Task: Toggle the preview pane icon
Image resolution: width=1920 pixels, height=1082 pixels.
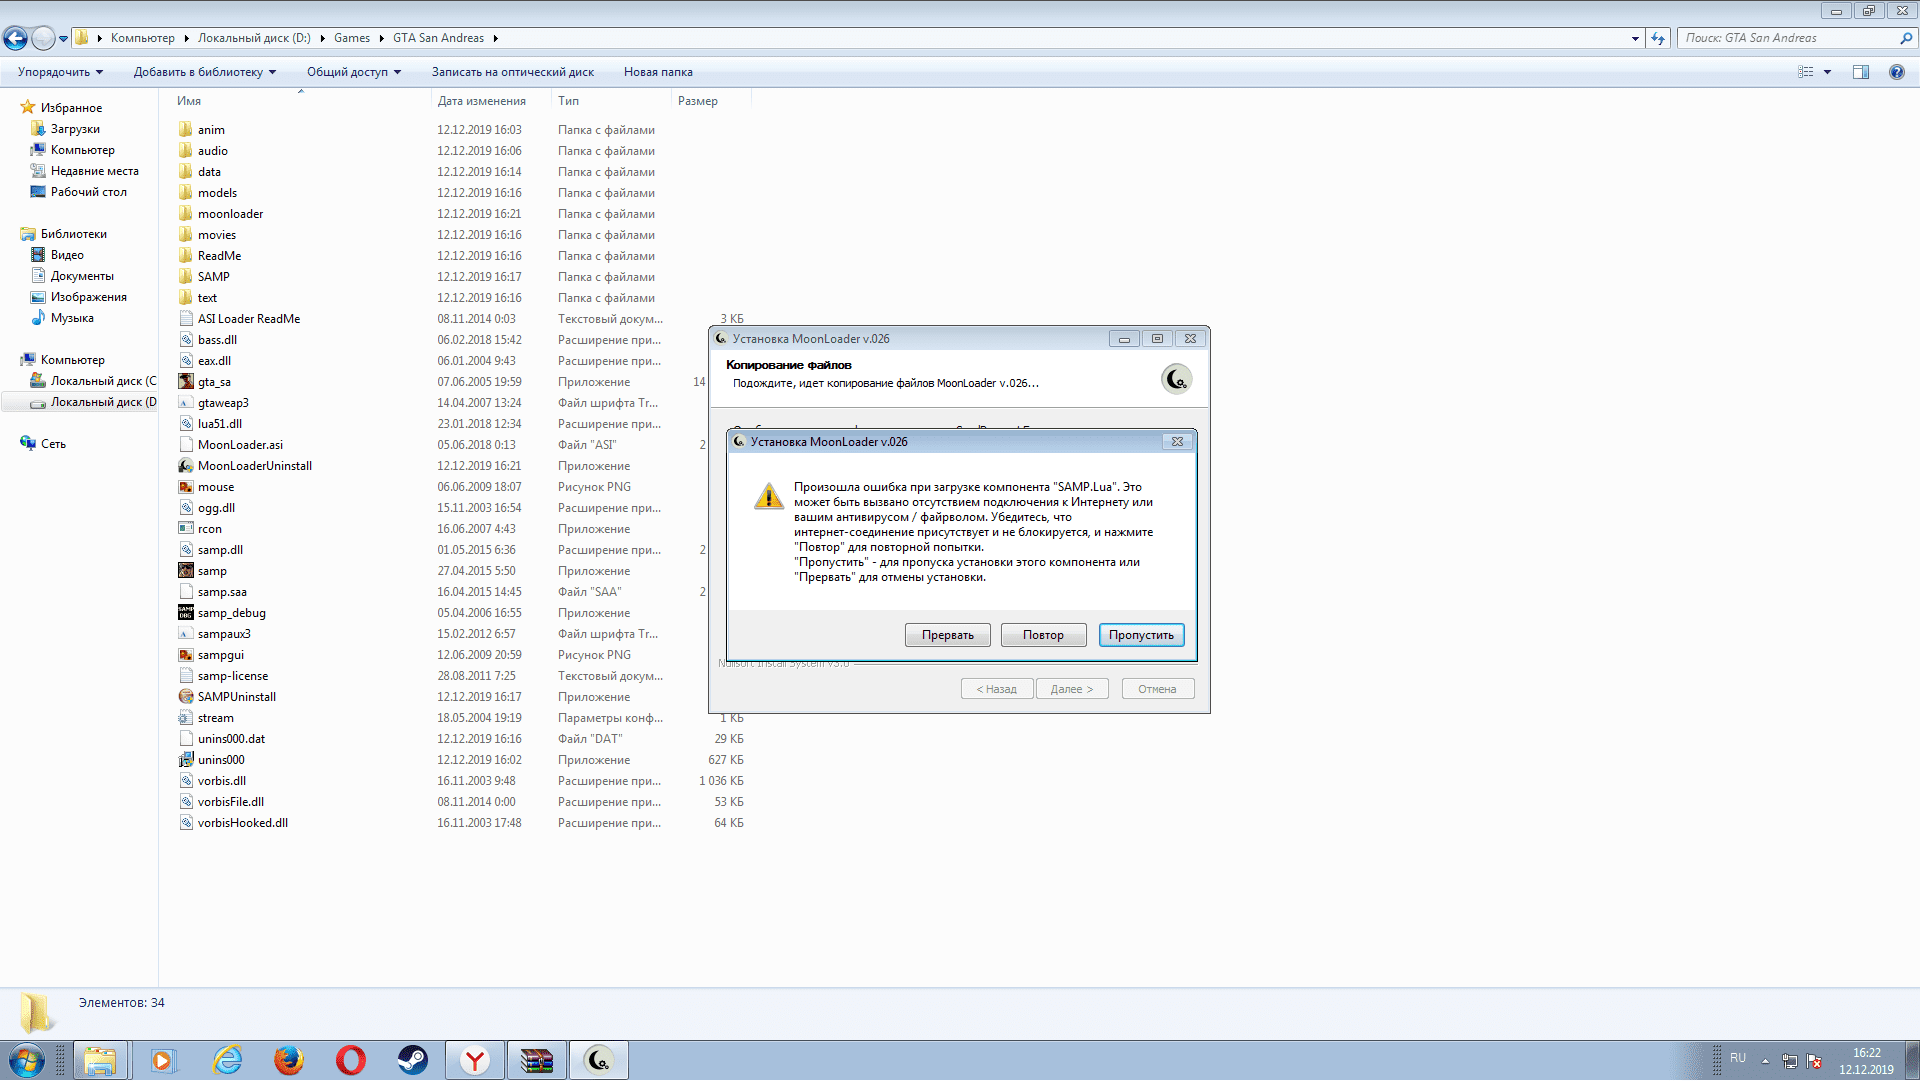Action: 1860,72
